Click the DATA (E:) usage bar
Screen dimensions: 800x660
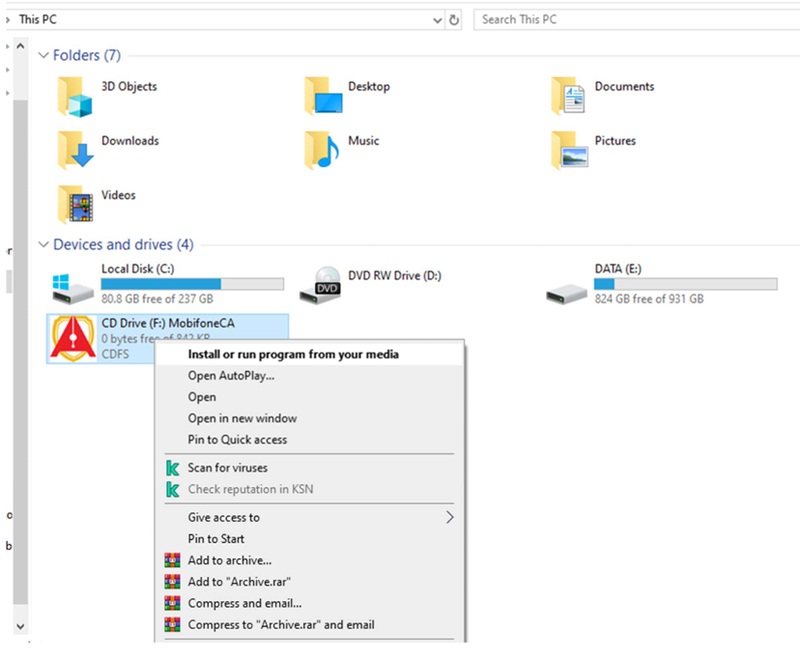coord(686,284)
